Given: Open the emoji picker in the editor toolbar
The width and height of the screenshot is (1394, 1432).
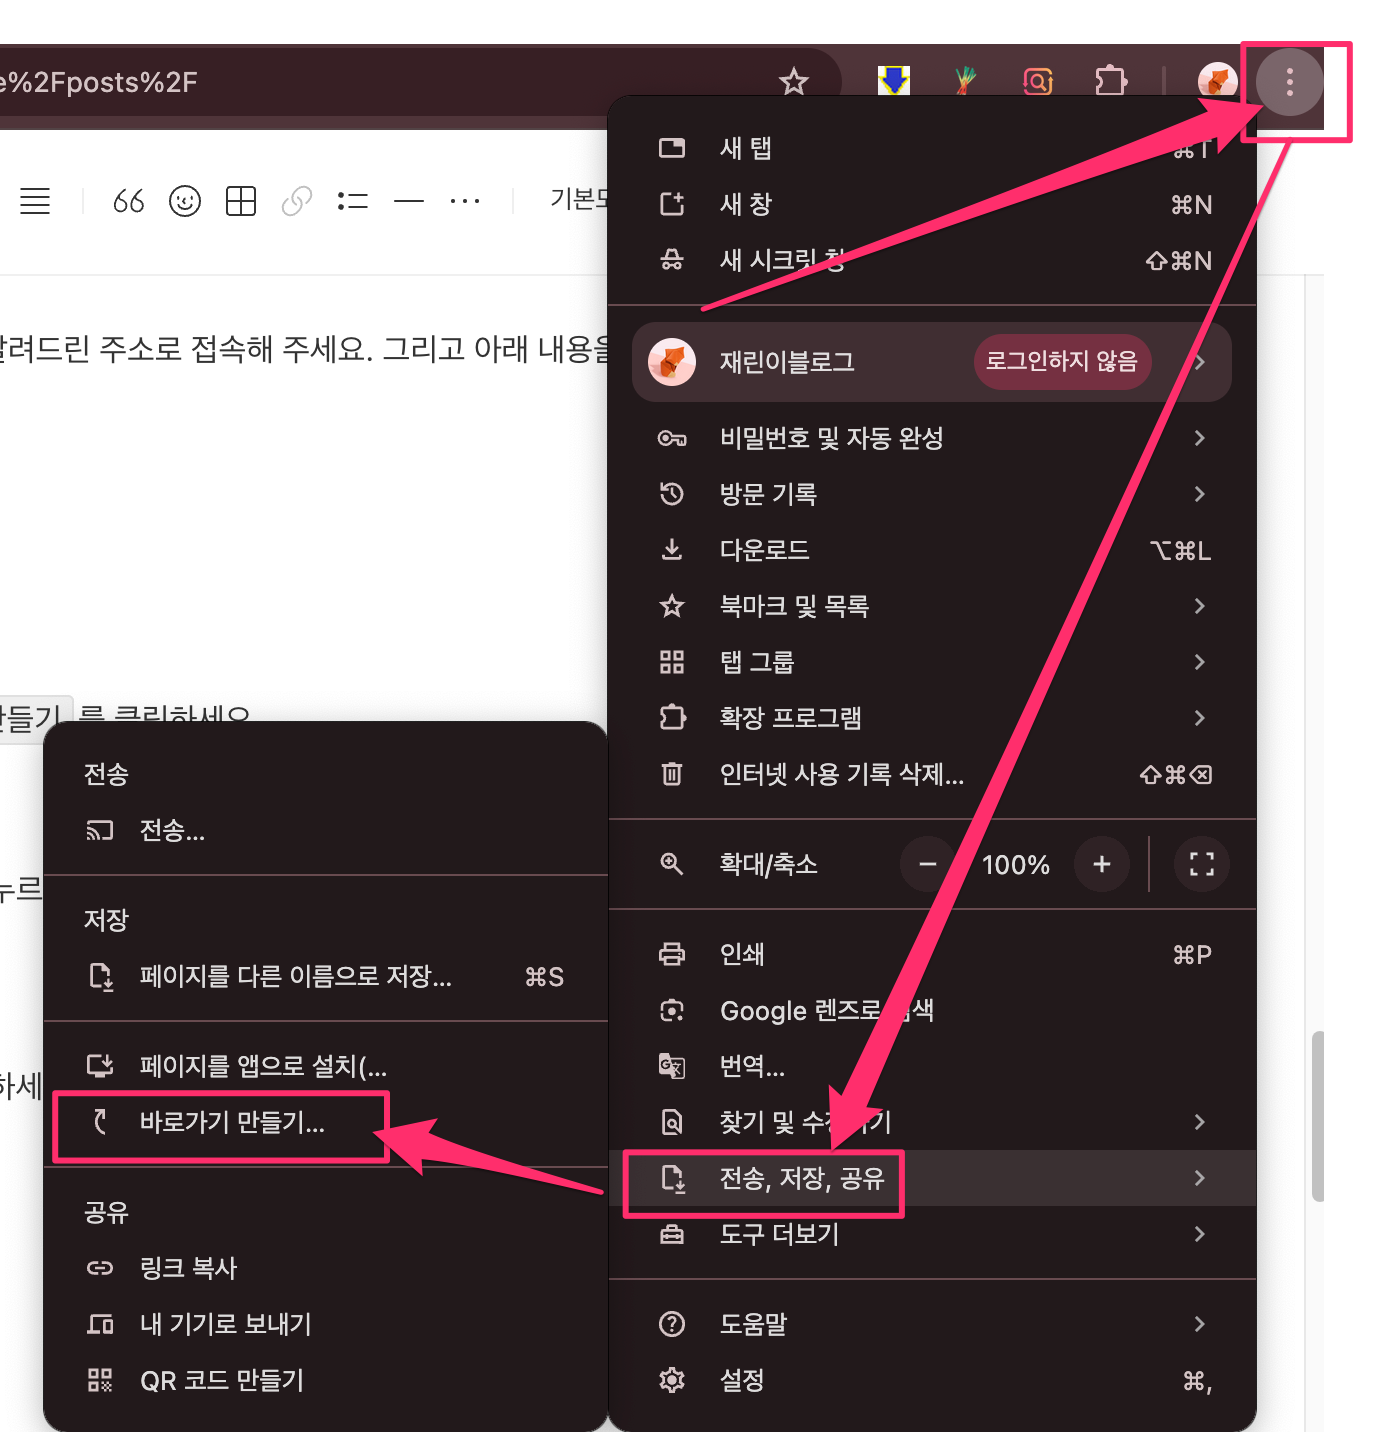Looking at the screenshot, I should pos(184,201).
